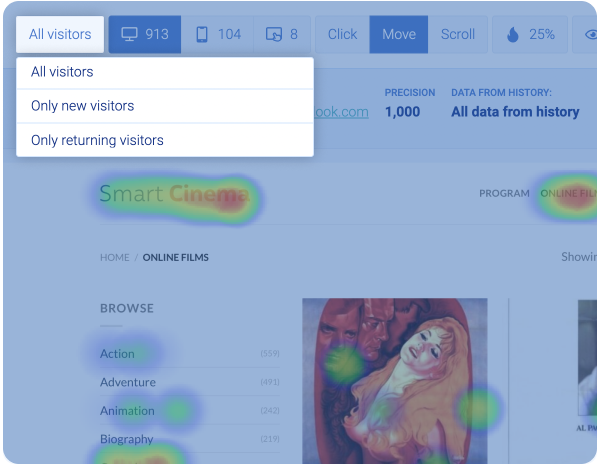The image size is (597, 464).
Task: Open the ONLINE FILMS nav item
Action: click(x=568, y=193)
